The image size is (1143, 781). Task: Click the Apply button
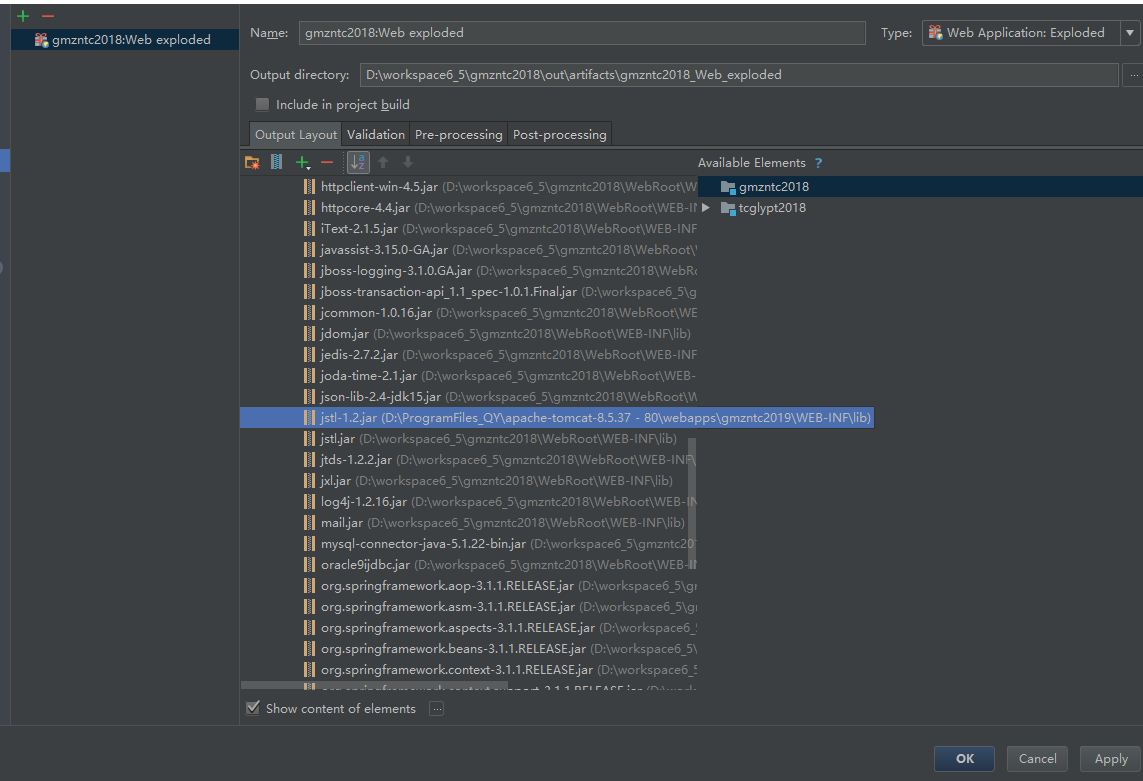1111,759
